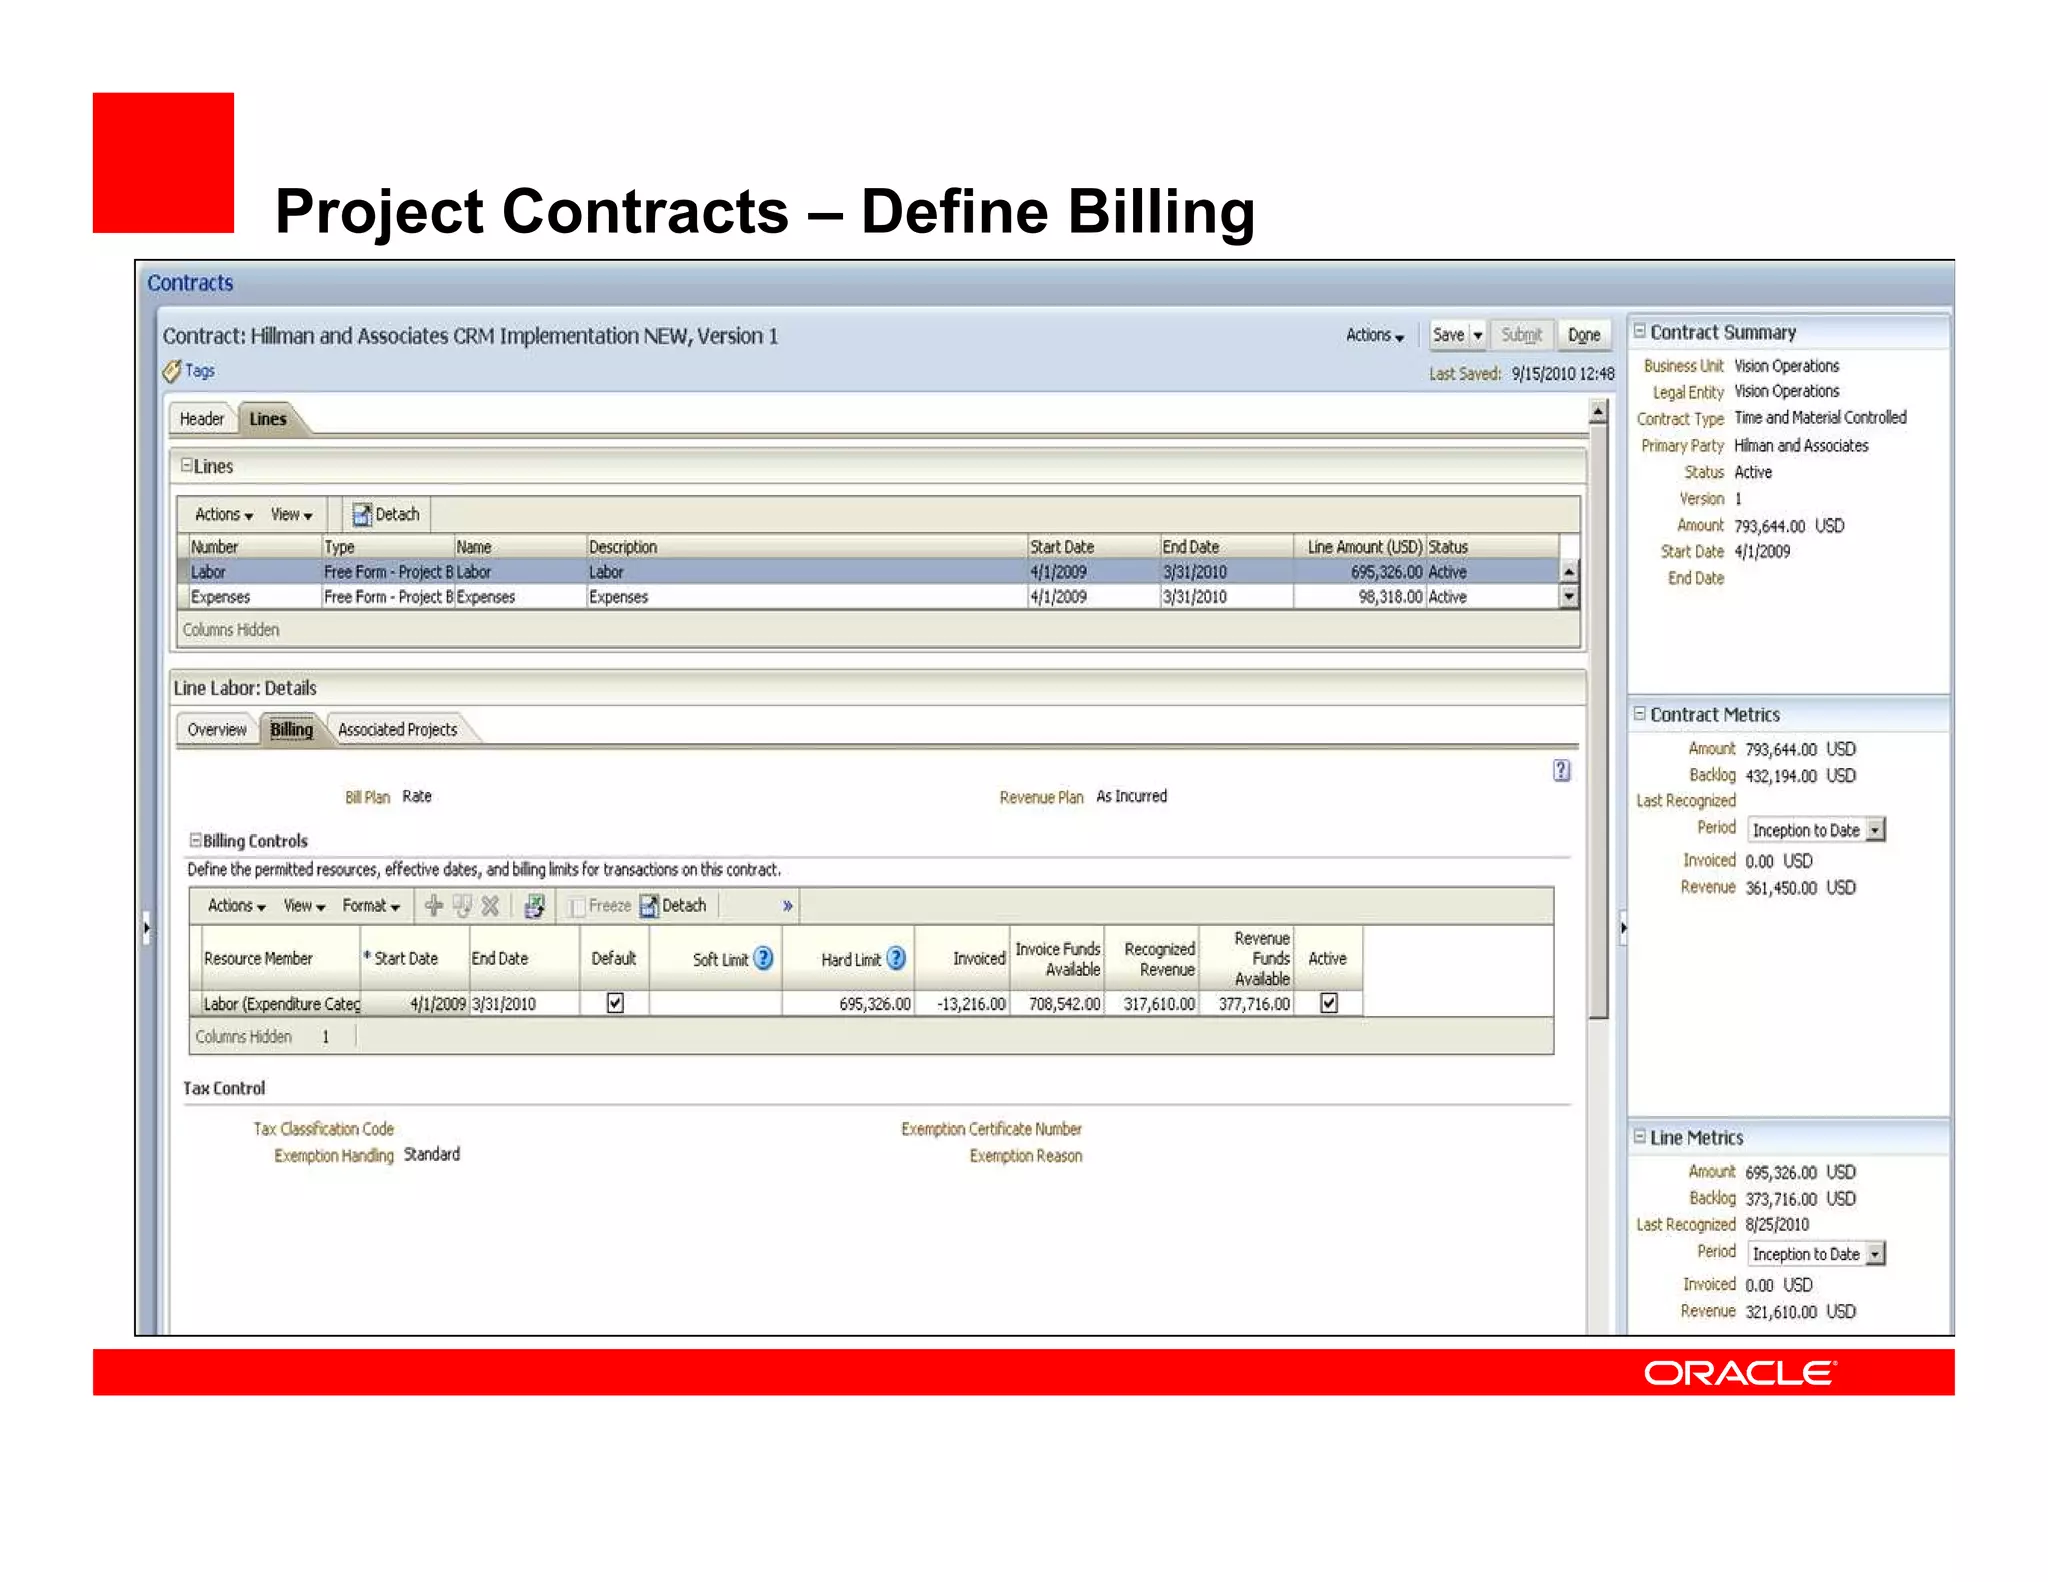The image size is (2048, 1582).
Task: Open Billing Controls Actions menu
Action: [x=236, y=905]
